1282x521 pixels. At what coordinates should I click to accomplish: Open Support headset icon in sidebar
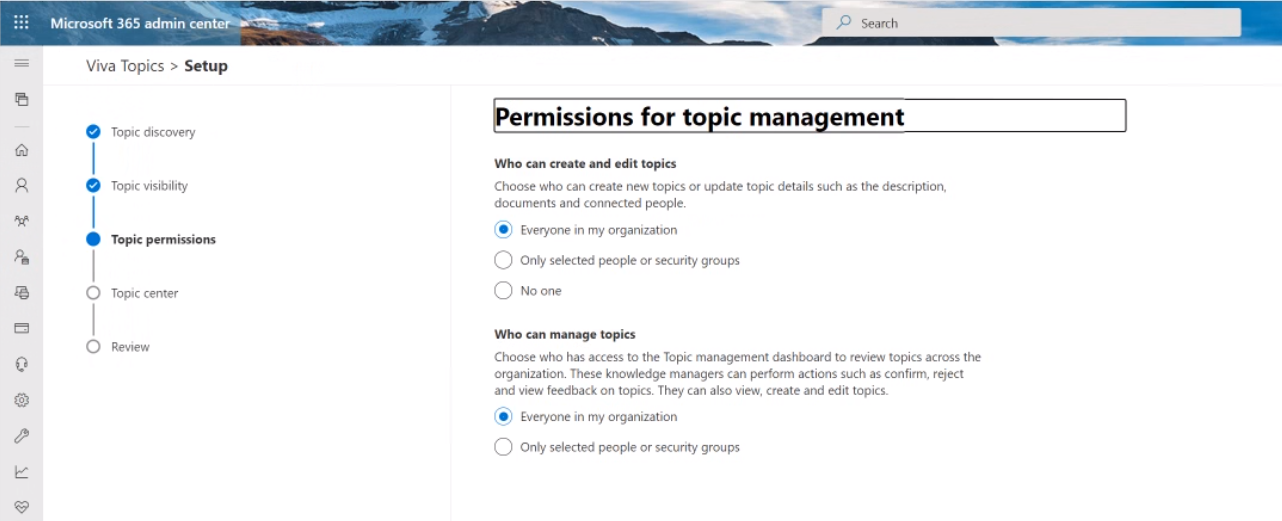[21, 364]
